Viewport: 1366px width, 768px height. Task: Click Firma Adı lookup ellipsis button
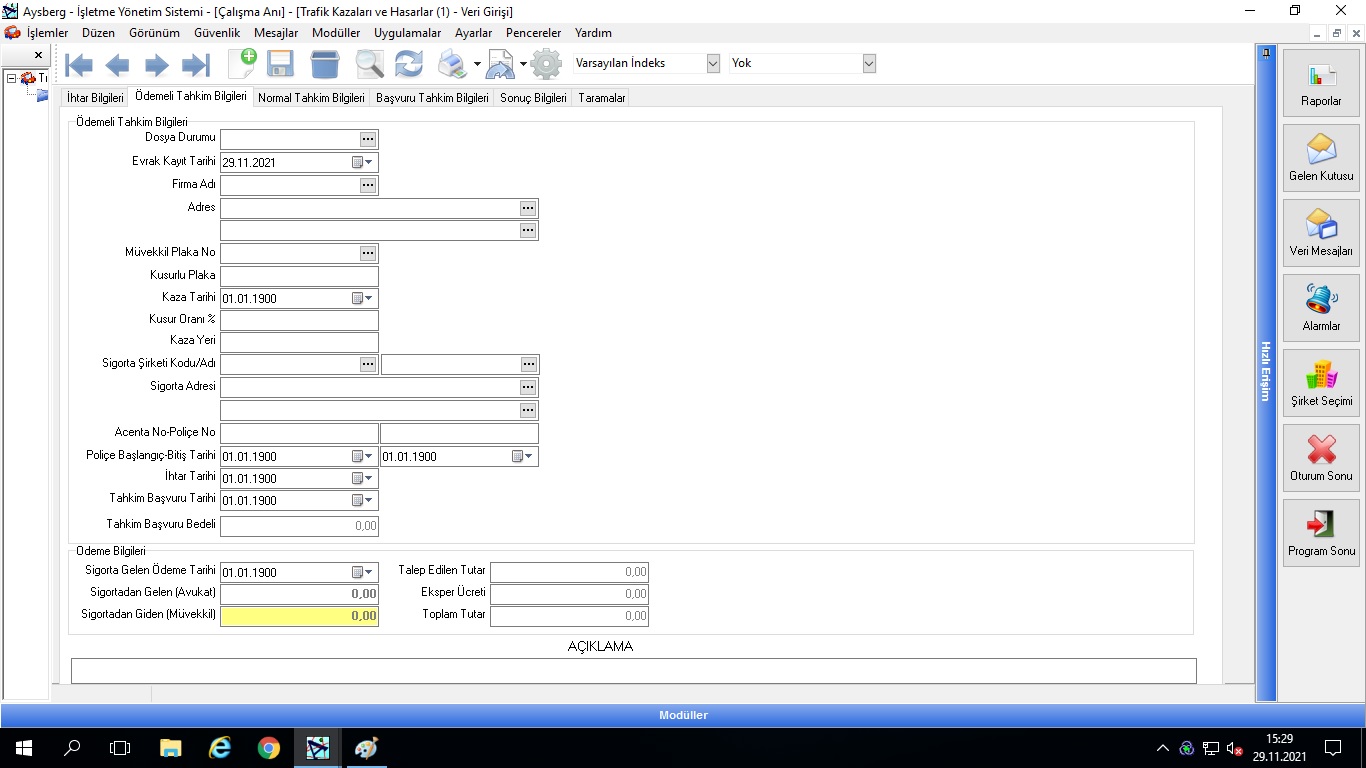(x=368, y=185)
